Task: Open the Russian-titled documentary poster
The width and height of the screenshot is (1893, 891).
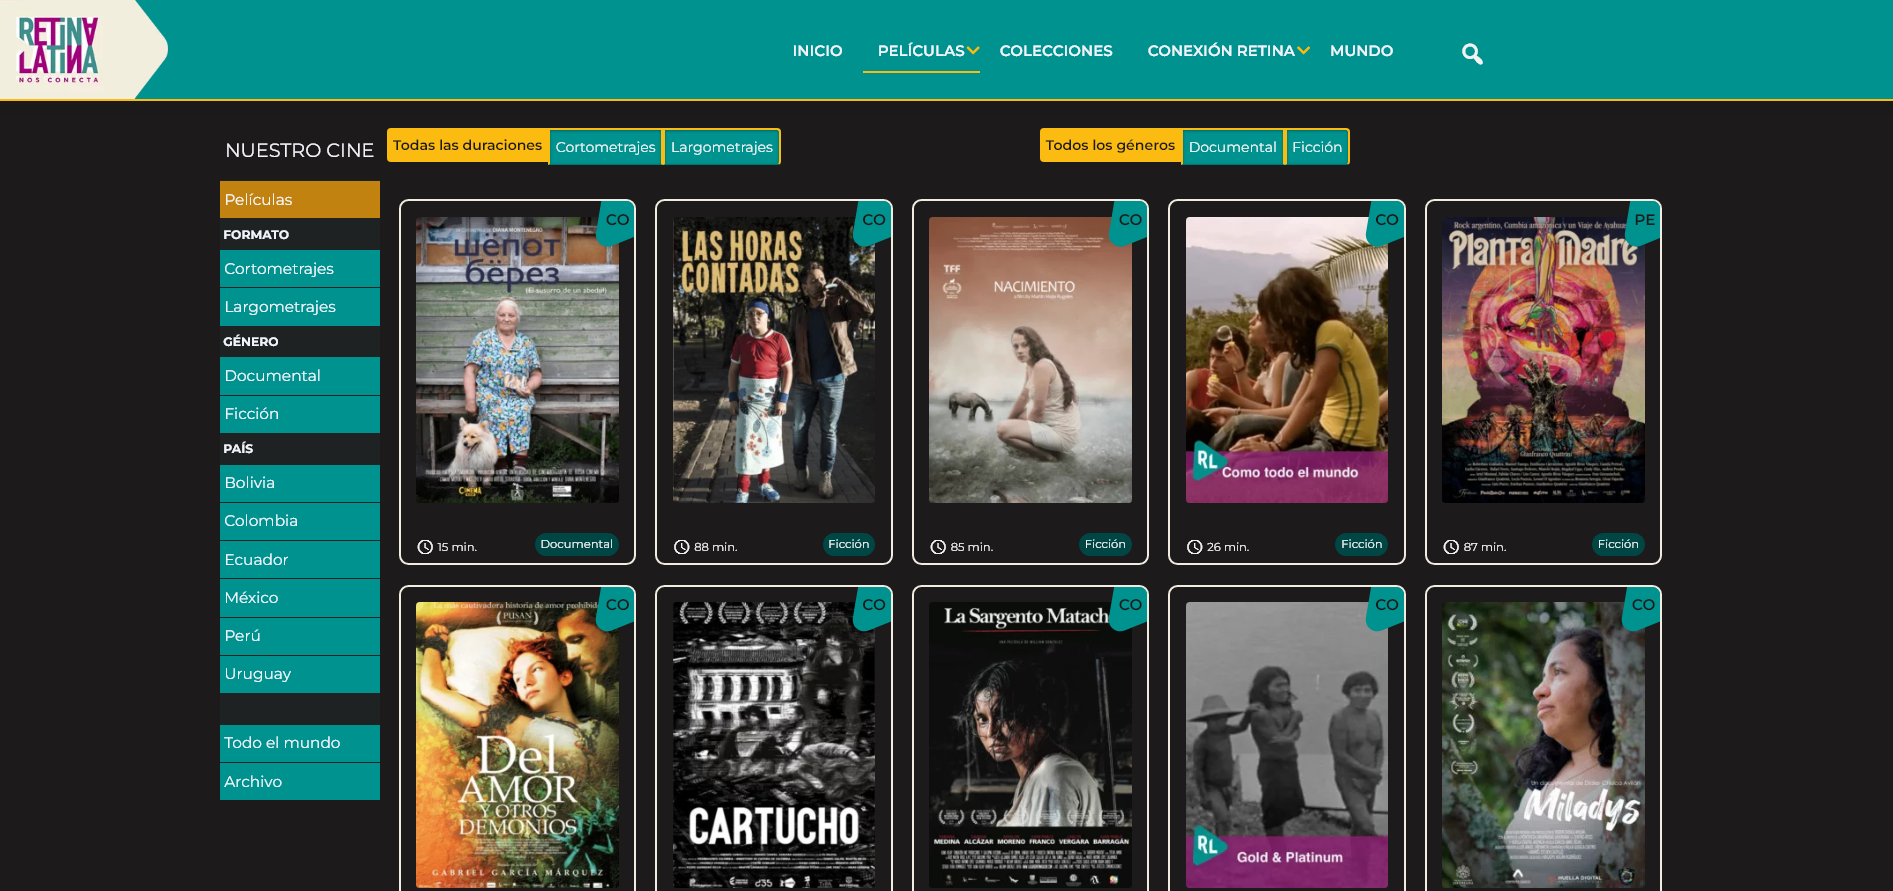Action: [x=517, y=360]
